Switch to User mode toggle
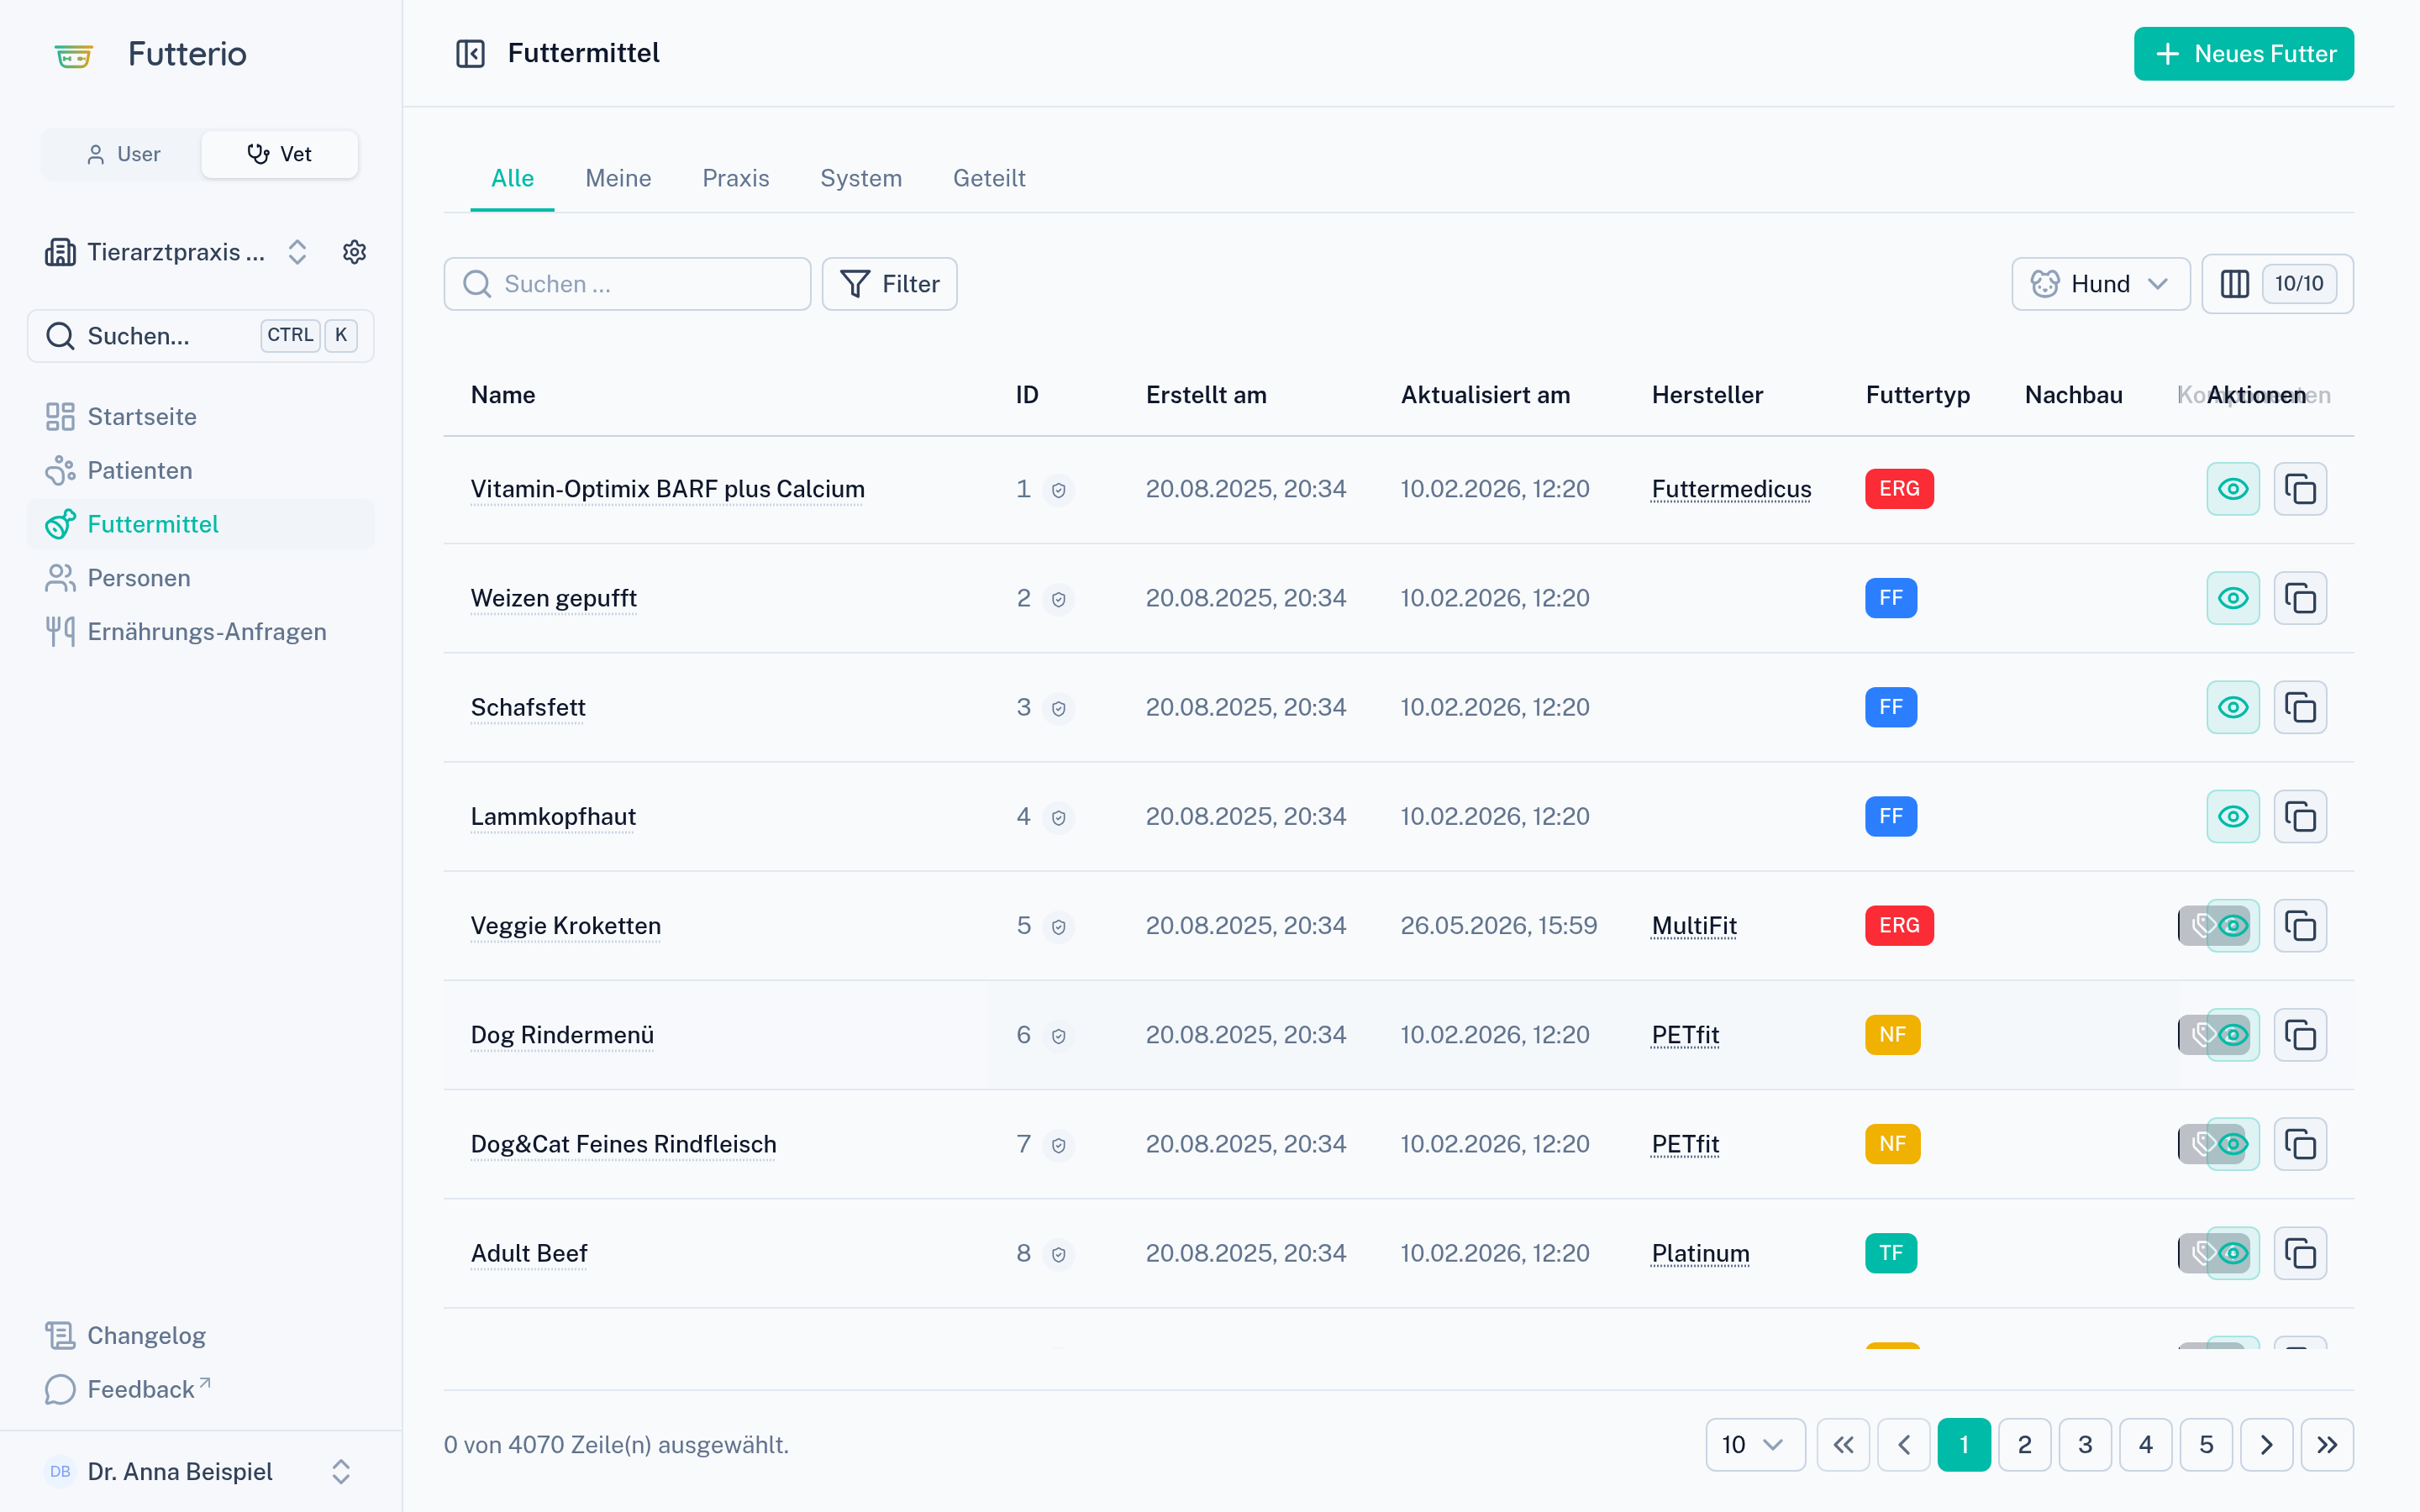 [123, 154]
